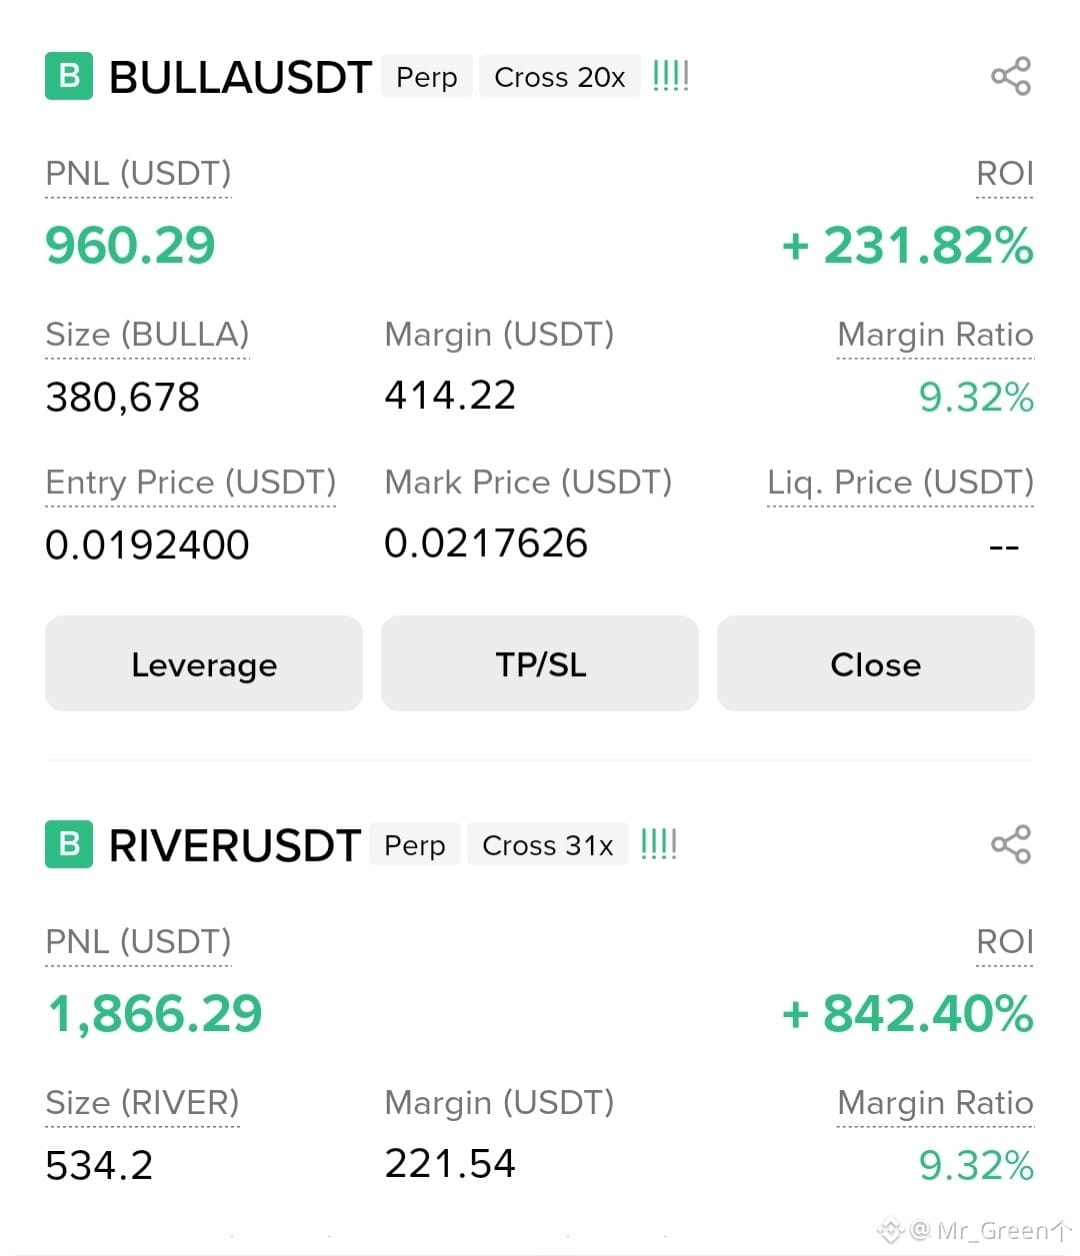
Task: Open the RIVERUSDT trading pair
Action: tap(234, 845)
